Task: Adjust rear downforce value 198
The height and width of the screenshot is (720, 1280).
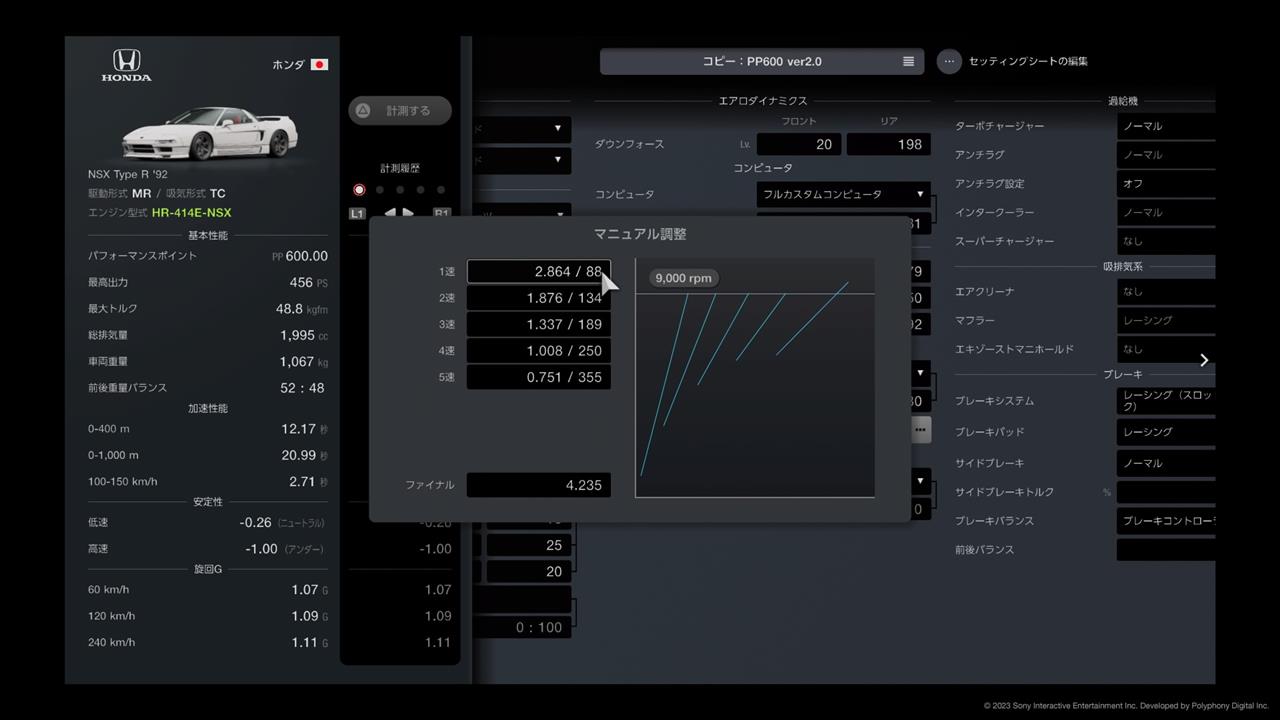Action: [x=889, y=144]
